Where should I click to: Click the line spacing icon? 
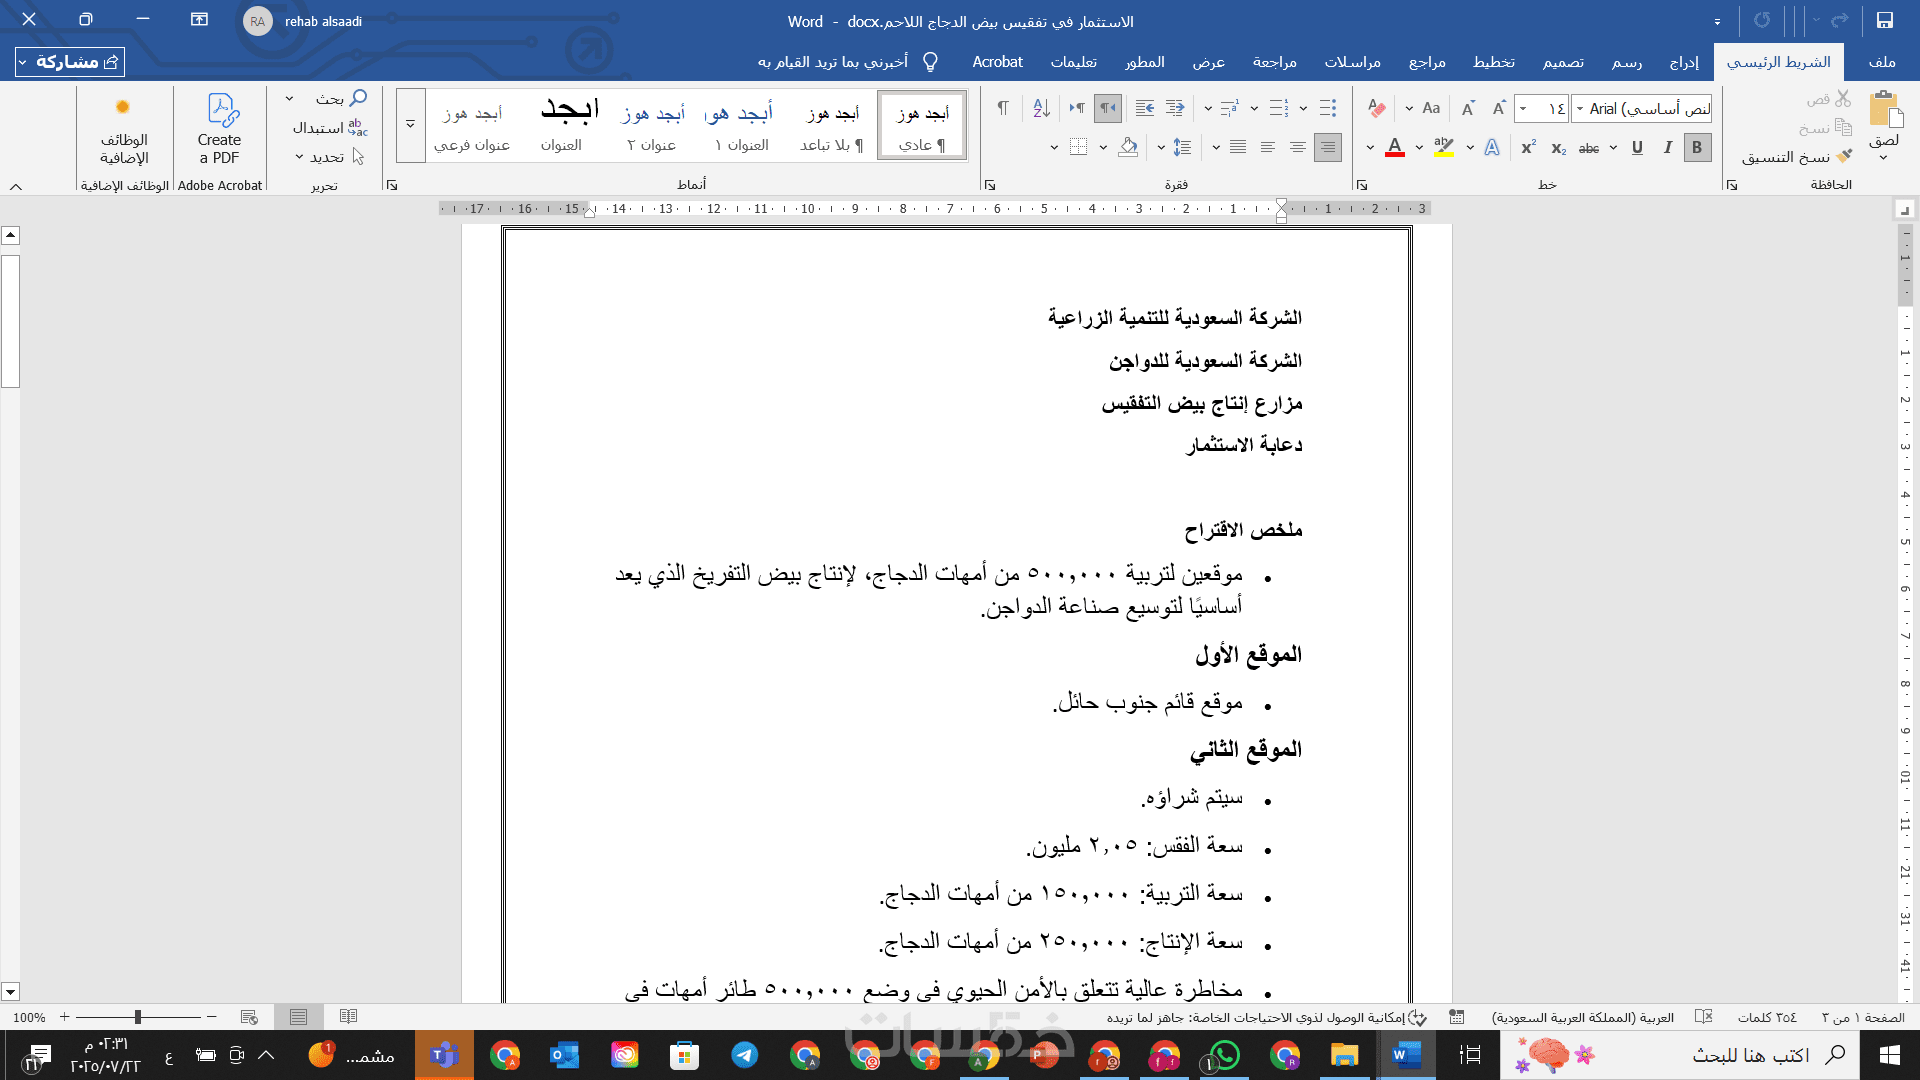tap(1182, 148)
